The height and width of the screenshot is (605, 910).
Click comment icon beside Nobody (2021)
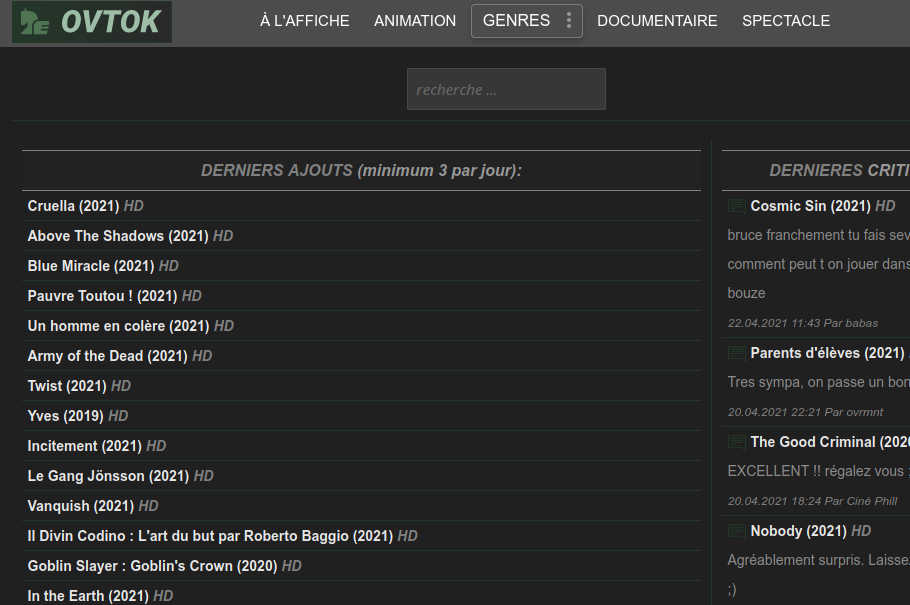coord(736,531)
